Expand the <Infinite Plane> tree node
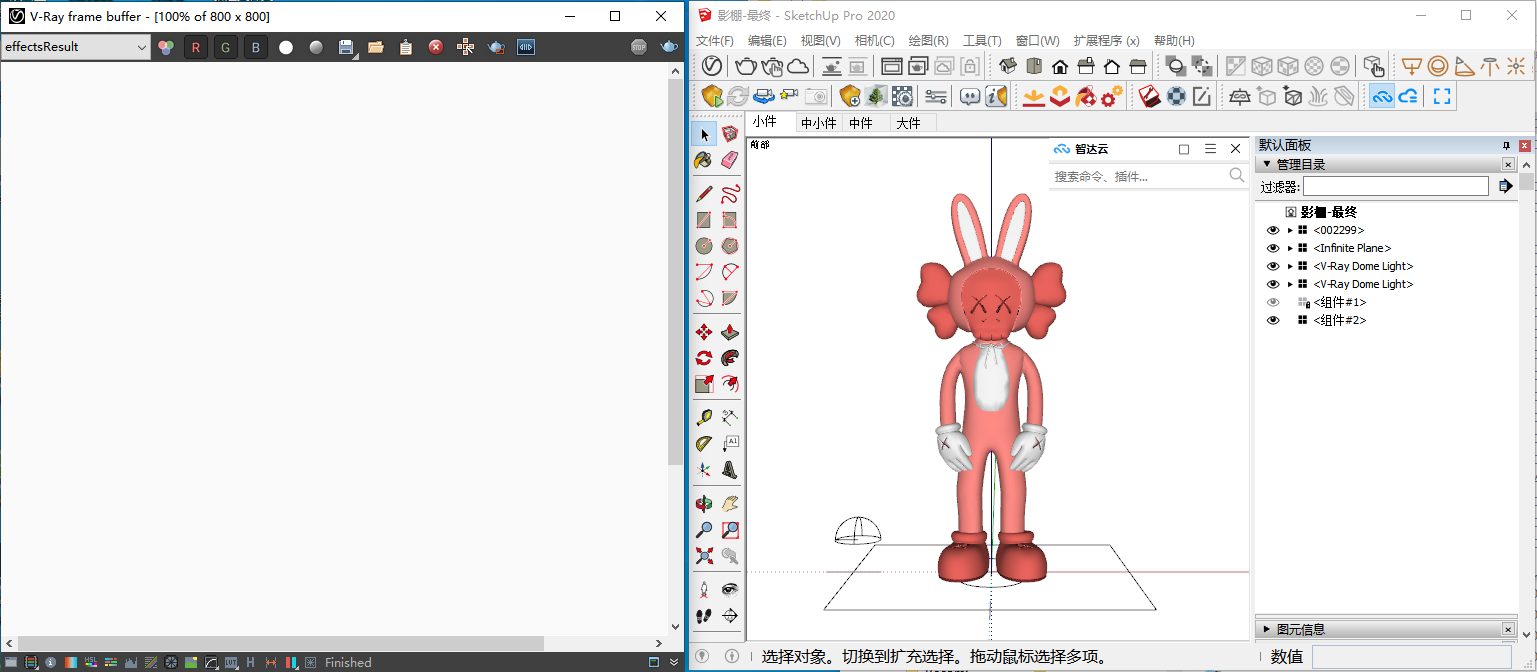Image resolution: width=1537 pixels, height=672 pixels. pyautogui.click(x=1290, y=248)
